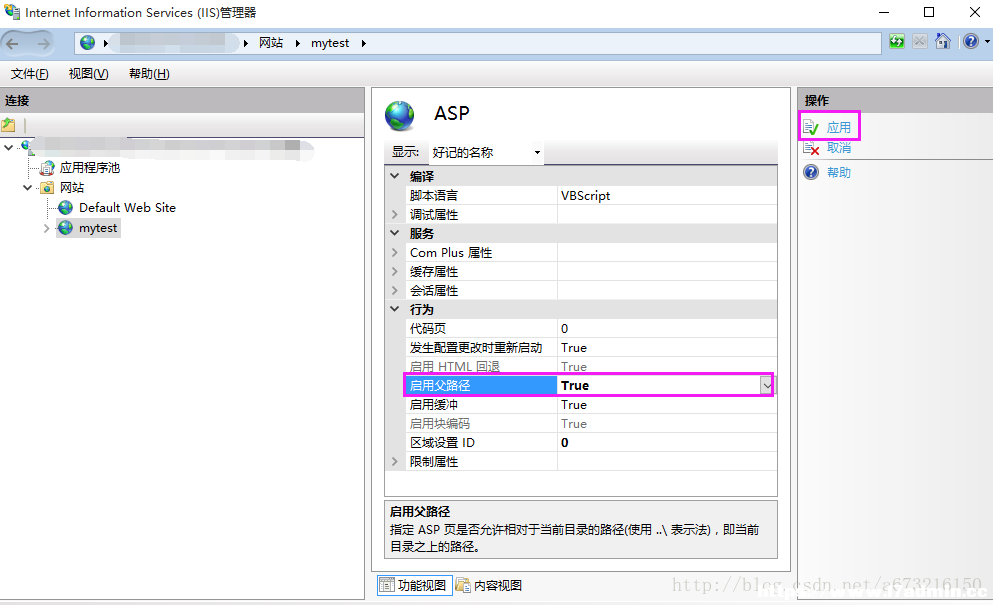Image resolution: width=993 pixels, height=605 pixels.
Task: Click the stop loading icon in toolbar
Action: click(x=920, y=42)
